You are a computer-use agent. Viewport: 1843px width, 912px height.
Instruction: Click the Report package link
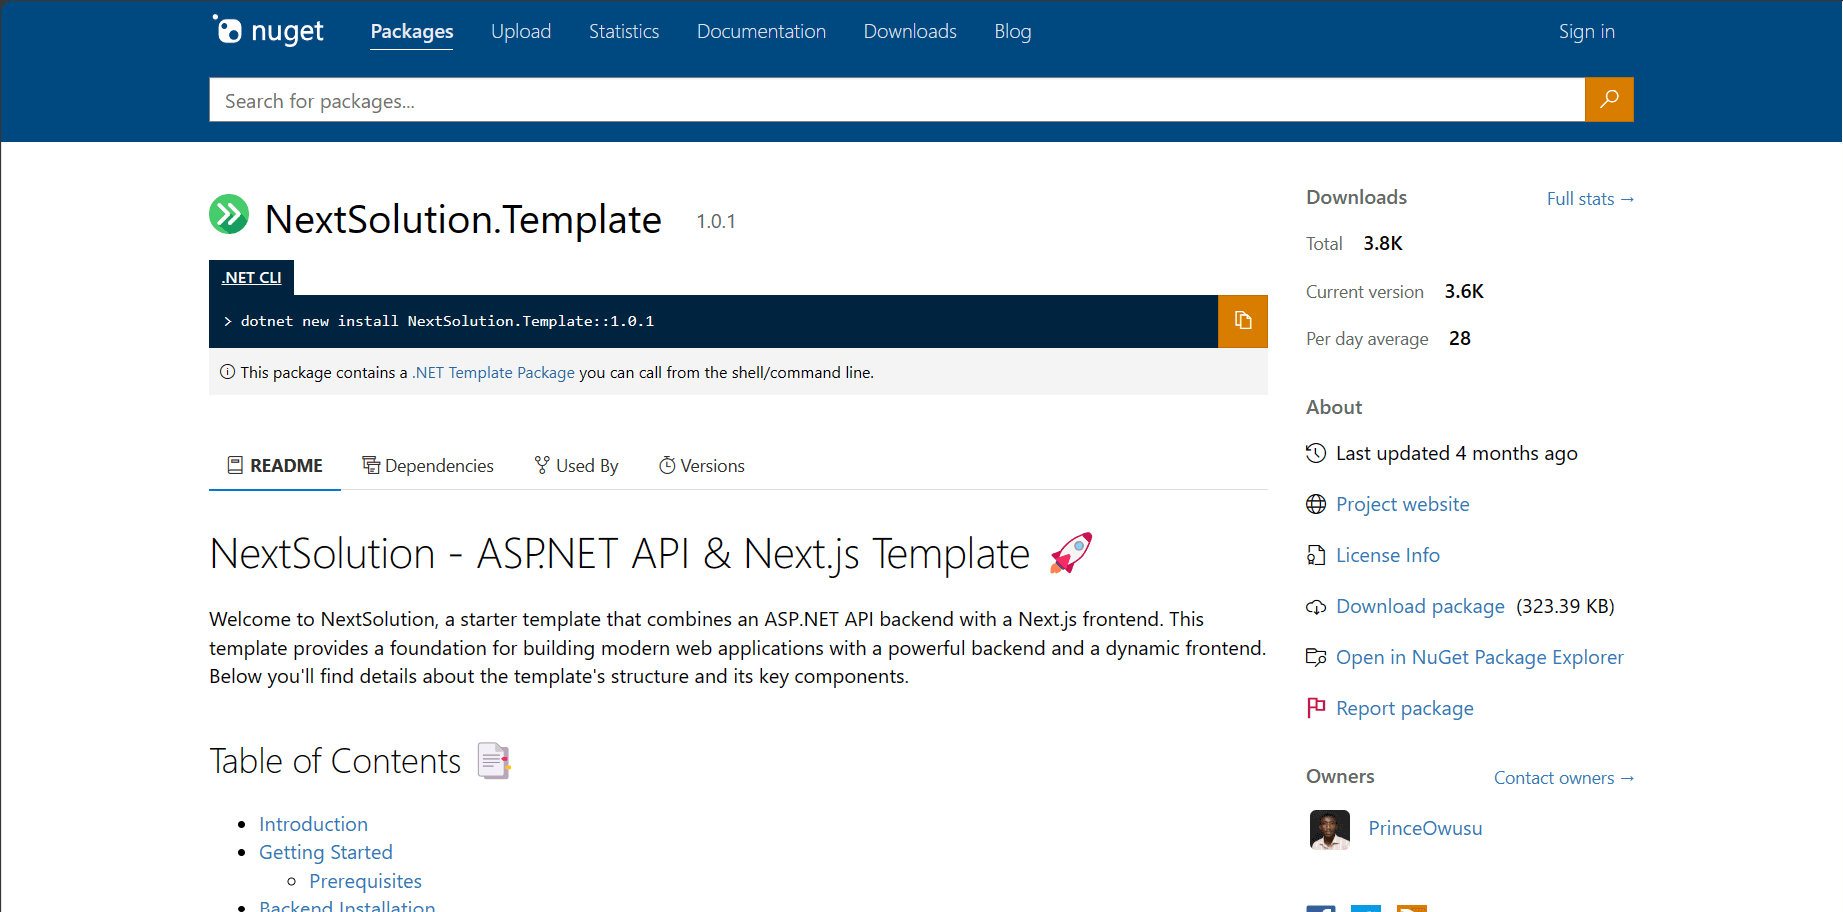pyautogui.click(x=1405, y=708)
